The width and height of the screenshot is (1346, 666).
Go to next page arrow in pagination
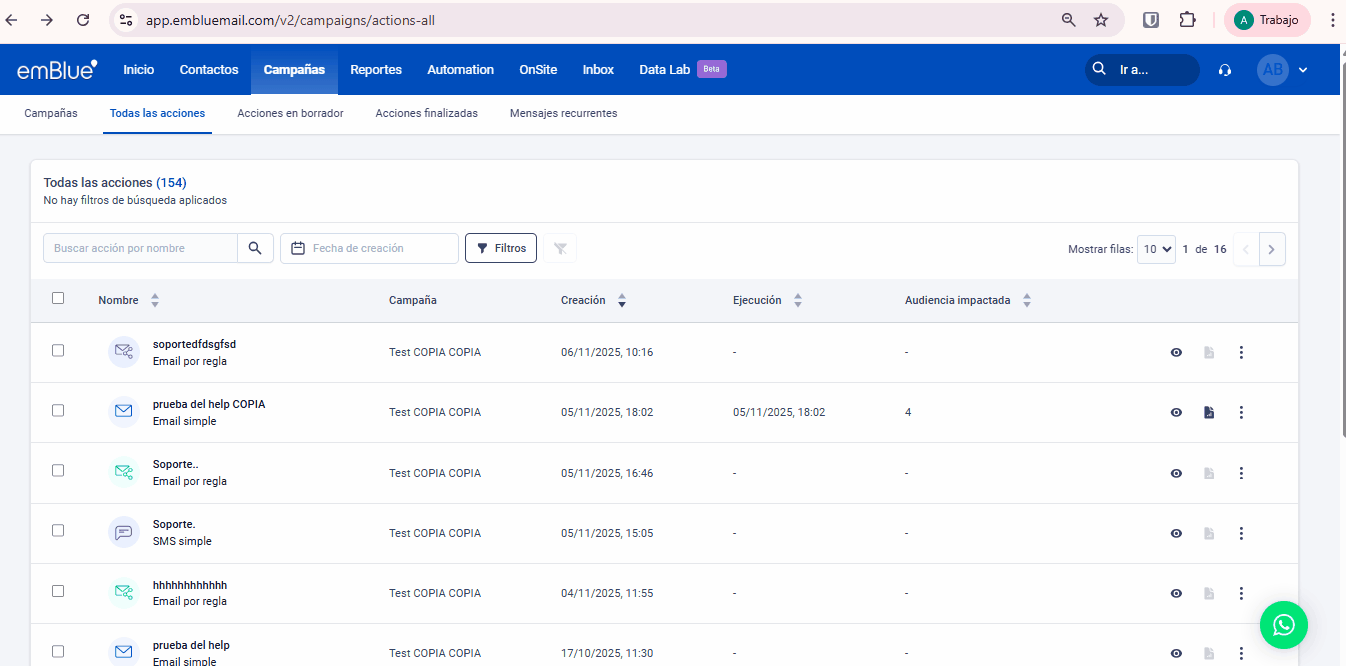point(1271,249)
